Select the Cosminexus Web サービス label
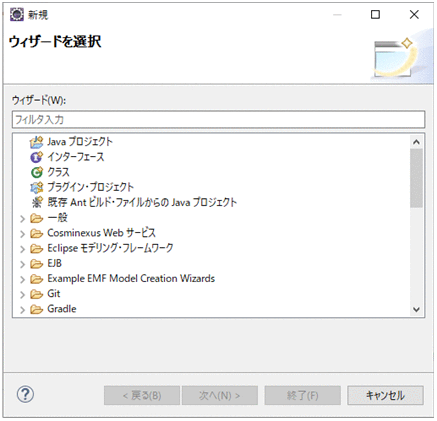 point(101,233)
